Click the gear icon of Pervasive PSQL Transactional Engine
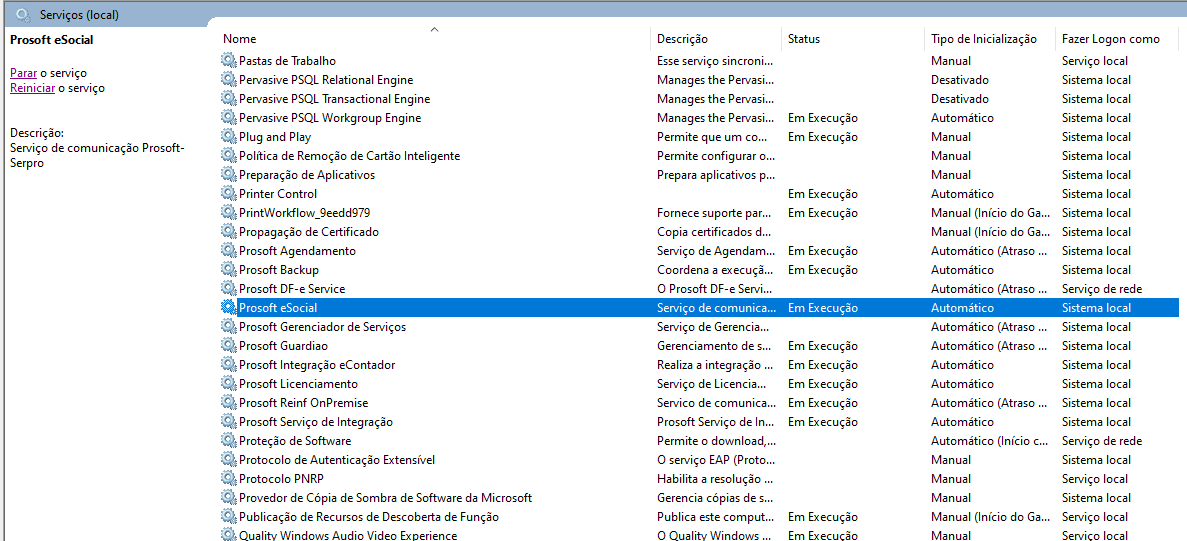This screenshot has height=541, width=1187. click(x=229, y=98)
